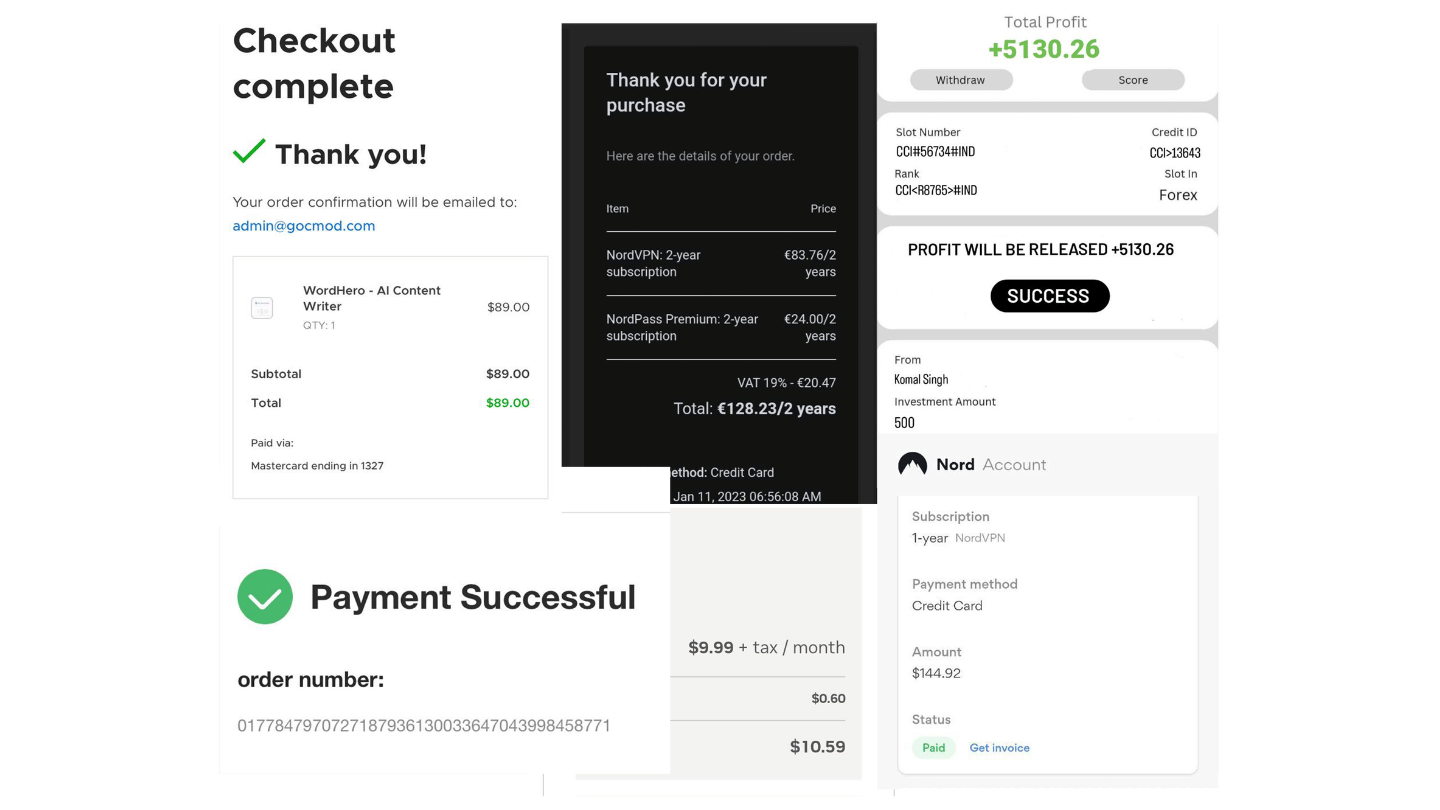The image size is (1440, 810).
Task: Click the green Paid status badge
Action: pos(933,748)
